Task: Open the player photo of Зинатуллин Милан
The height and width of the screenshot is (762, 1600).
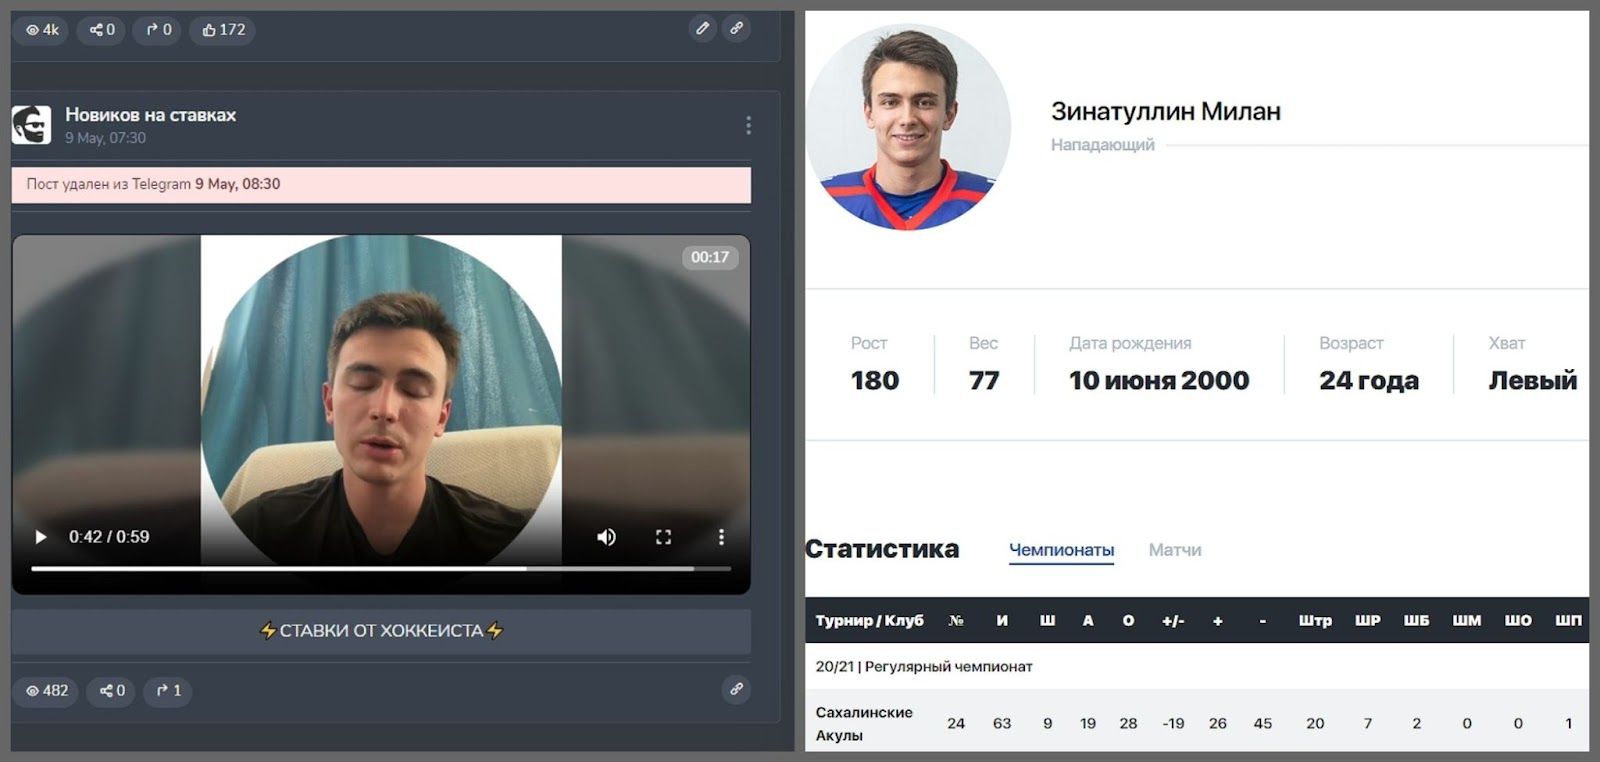Action: (x=908, y=127)
